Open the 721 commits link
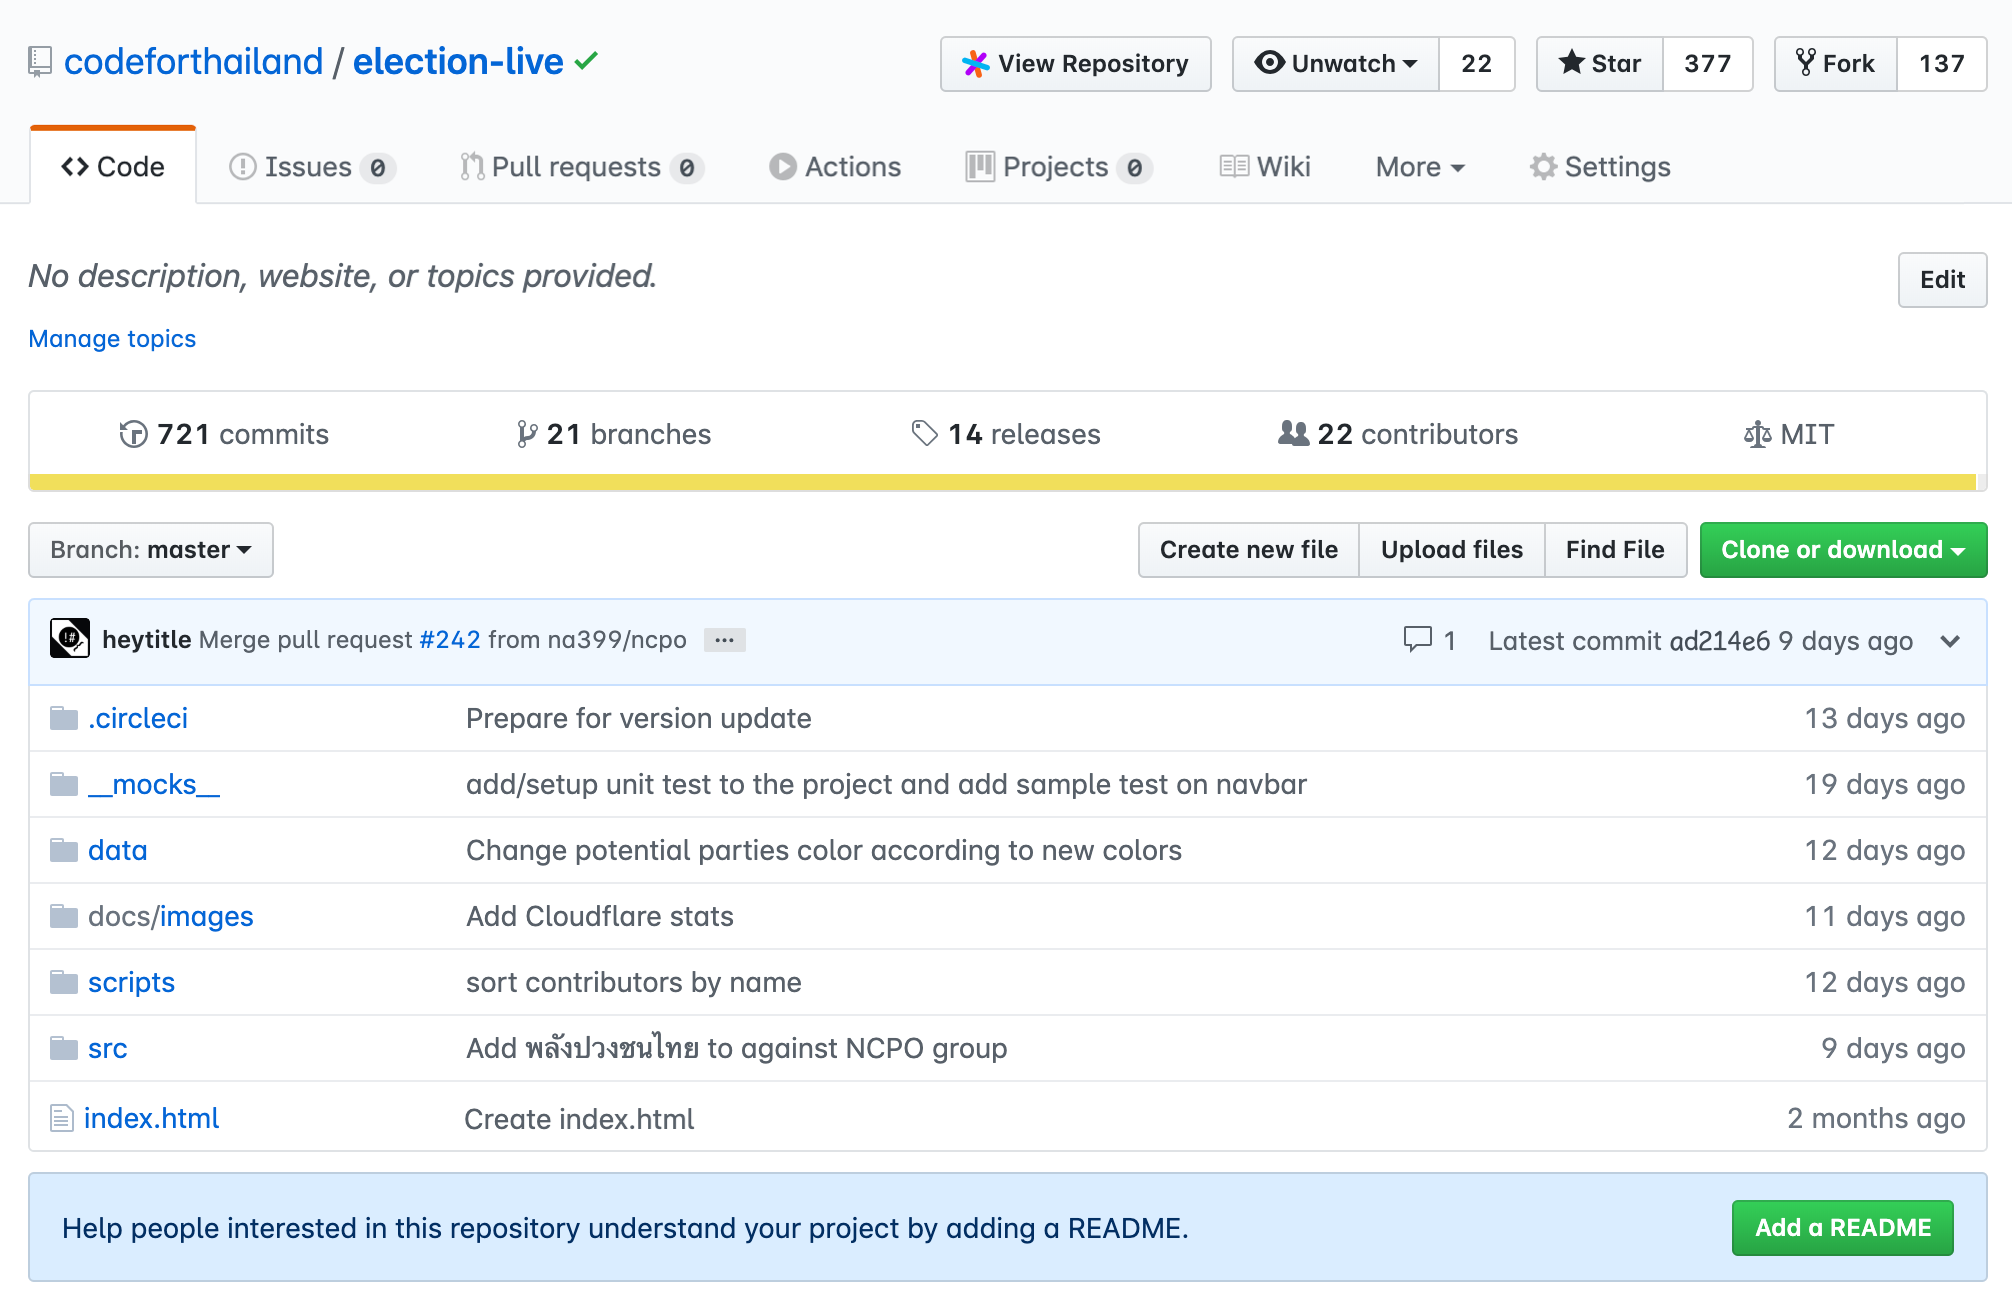2012x1314 pixels. [224, 434]
